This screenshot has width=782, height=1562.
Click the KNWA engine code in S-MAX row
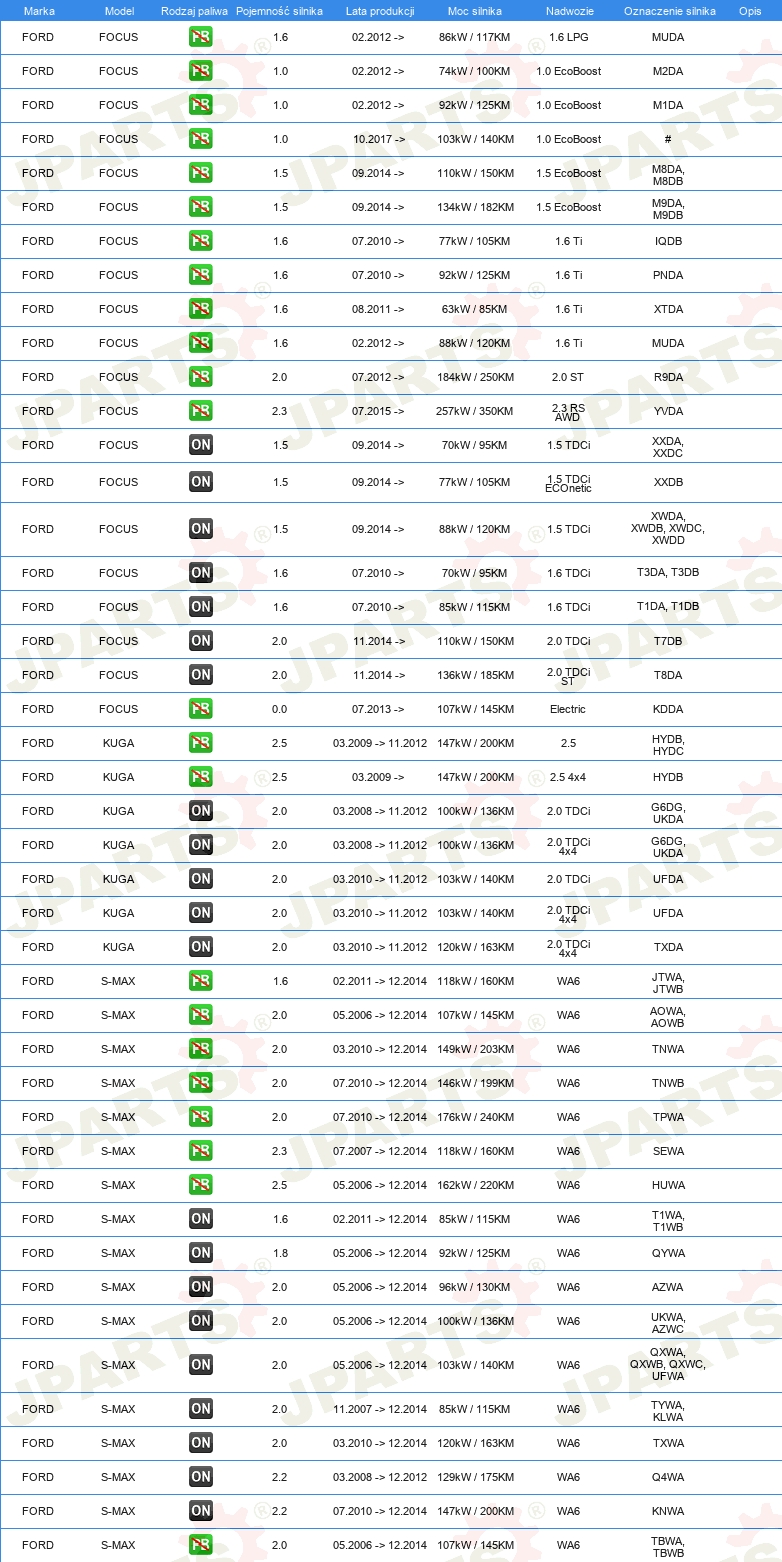[668, 1511]
